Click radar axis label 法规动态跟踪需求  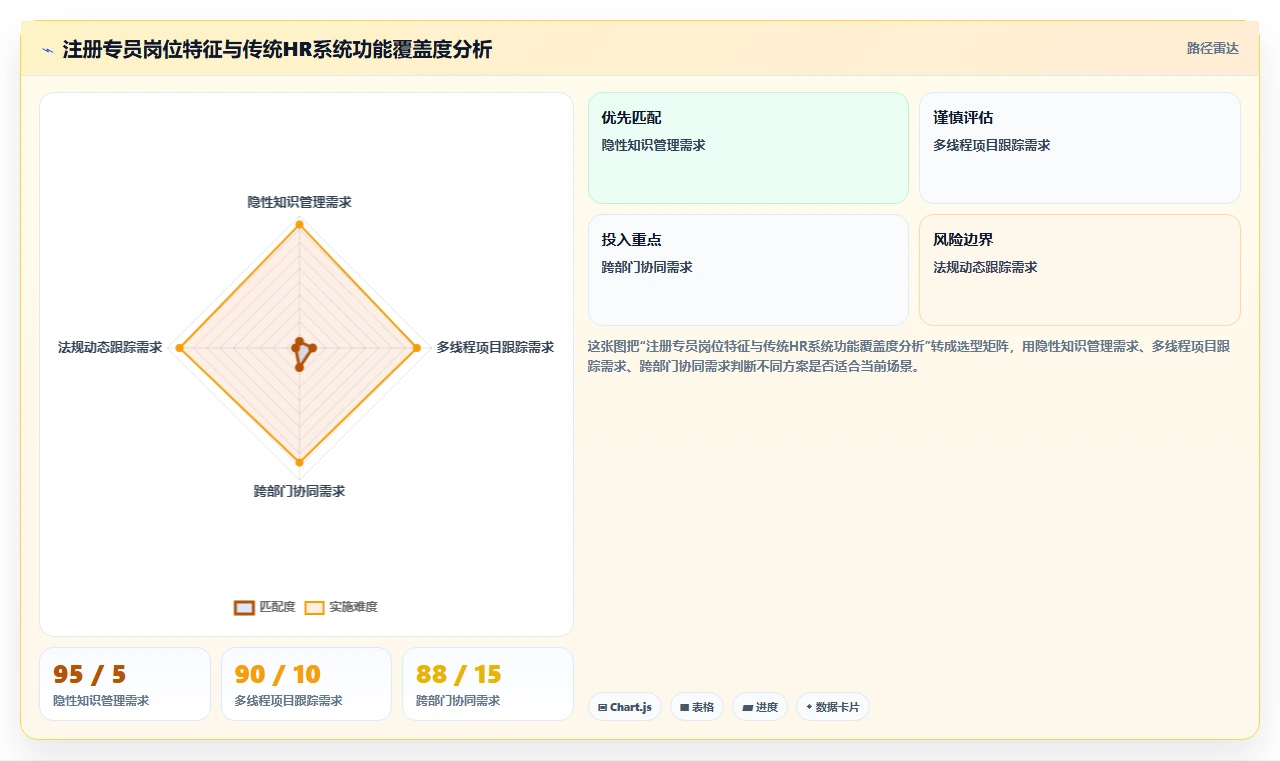click(110, 347)
